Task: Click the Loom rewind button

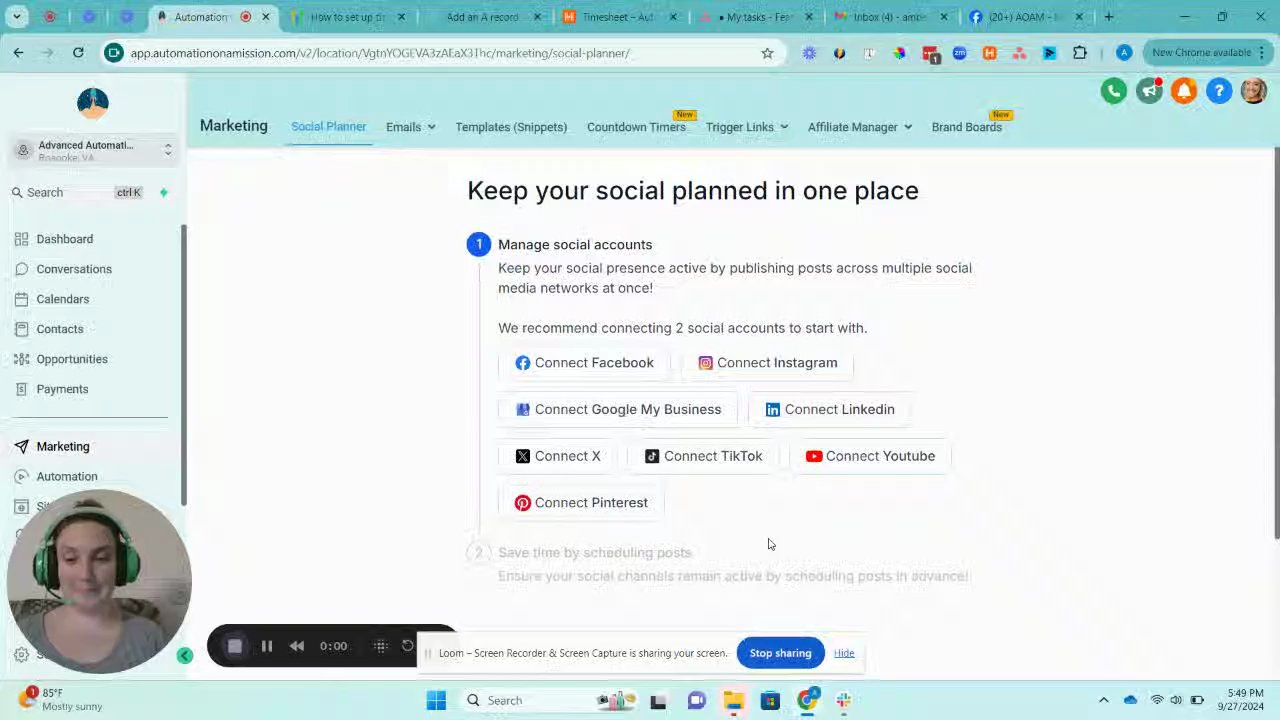Action: click(x=297, y=646)
